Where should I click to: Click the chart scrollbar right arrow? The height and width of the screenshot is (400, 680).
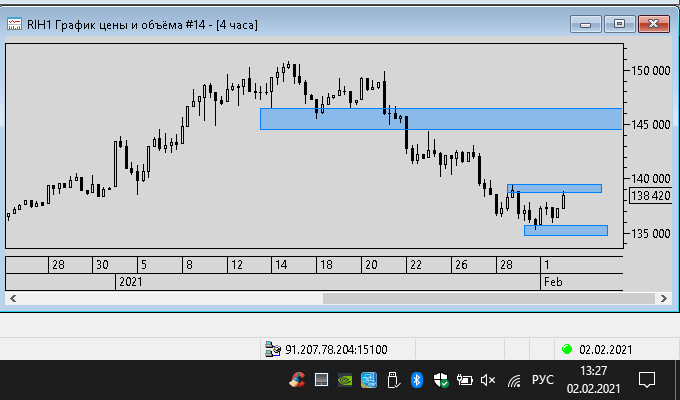pos(664,298)
